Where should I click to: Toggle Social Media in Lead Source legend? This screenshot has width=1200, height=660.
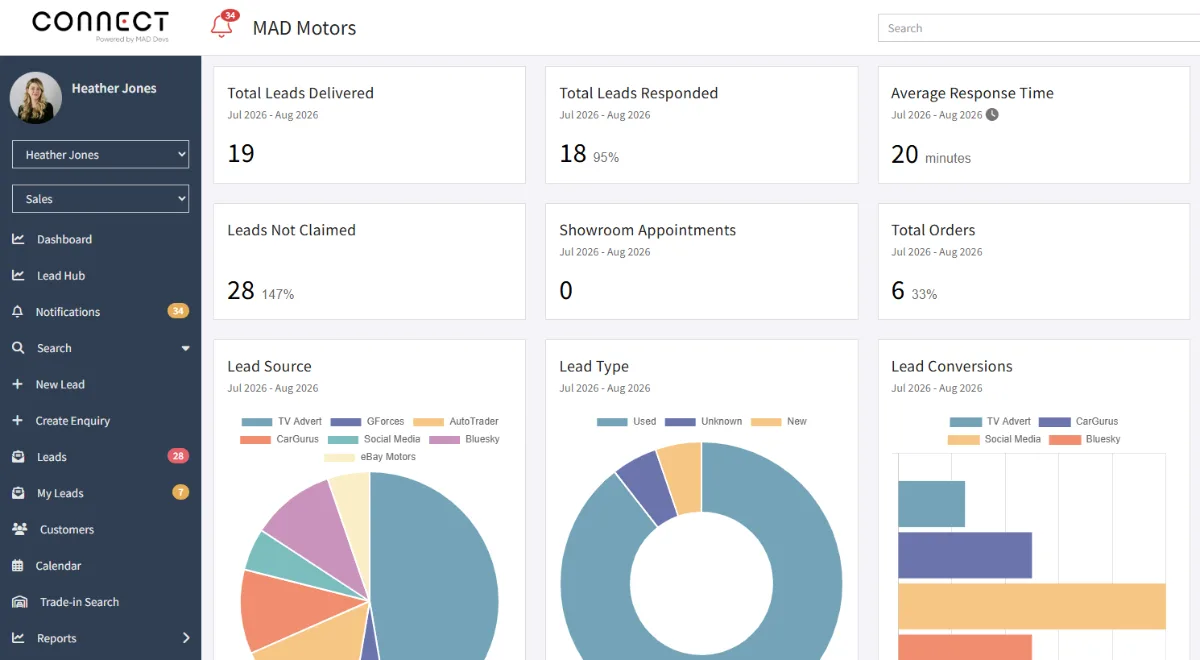(x=374, y=439)
